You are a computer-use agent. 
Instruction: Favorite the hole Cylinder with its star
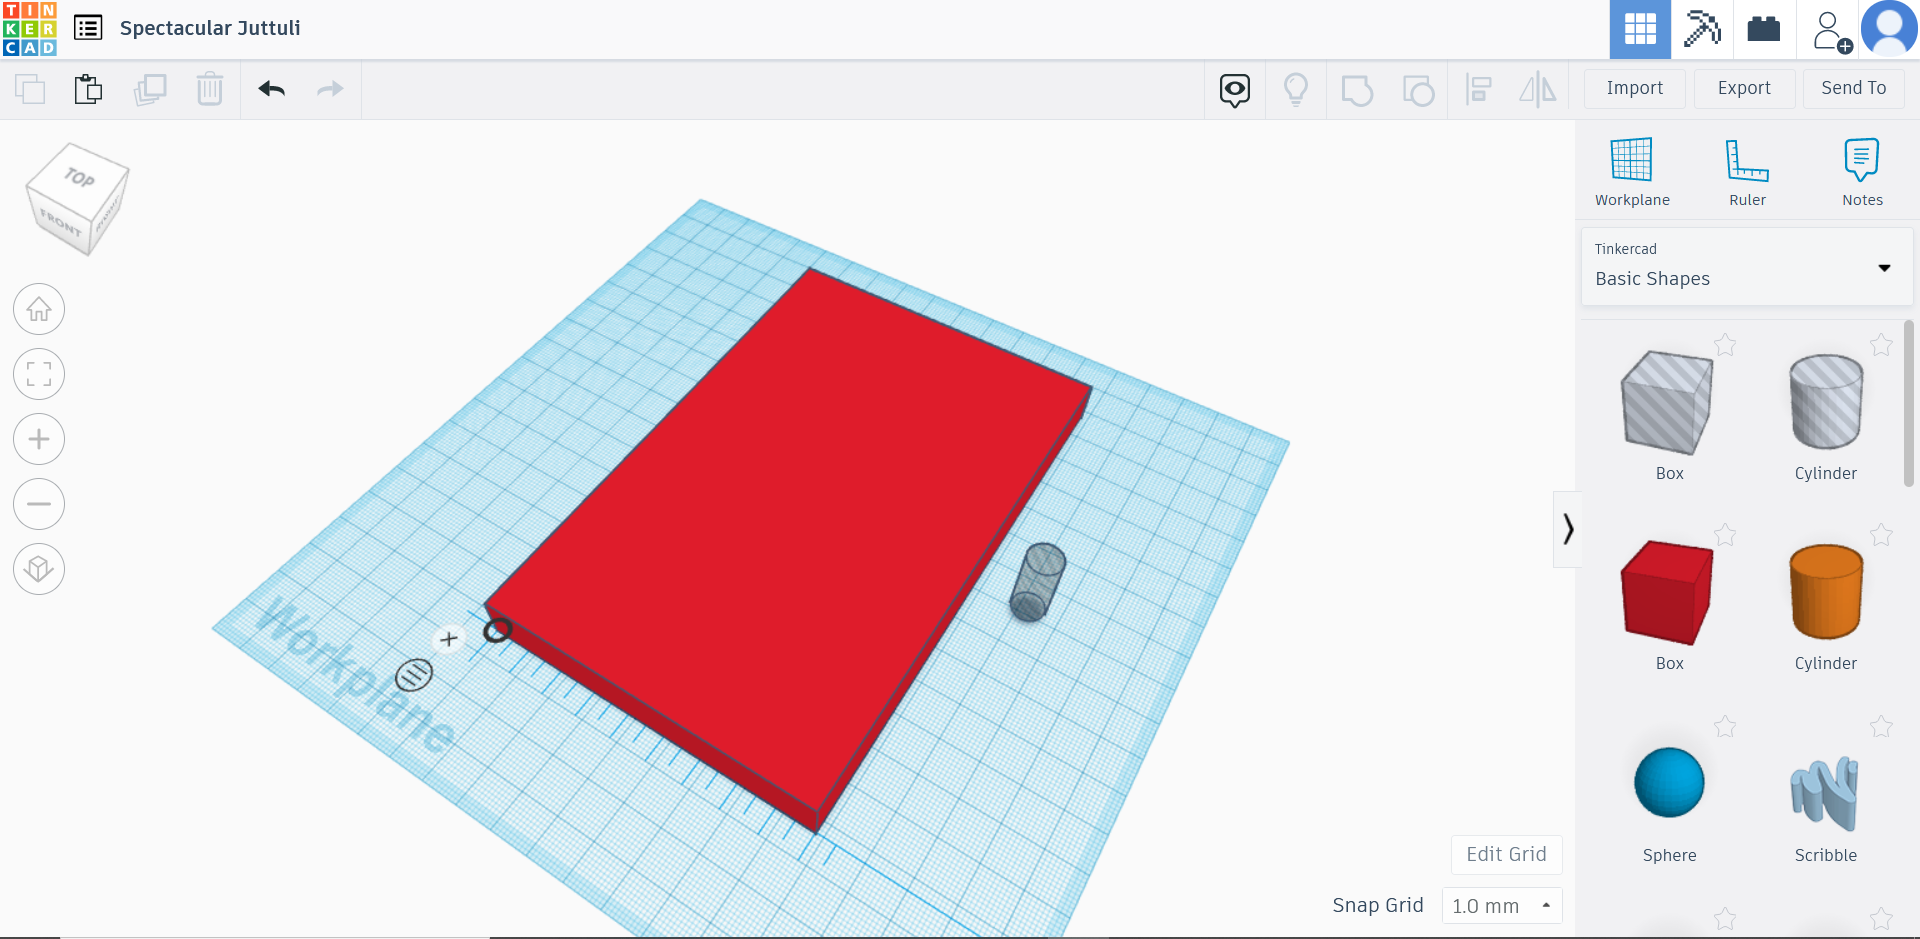coord(1881,345)
